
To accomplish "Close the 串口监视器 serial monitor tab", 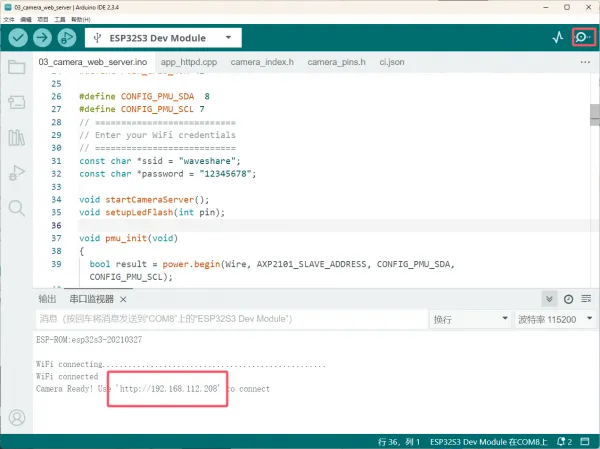I will (x=124, y=299).
